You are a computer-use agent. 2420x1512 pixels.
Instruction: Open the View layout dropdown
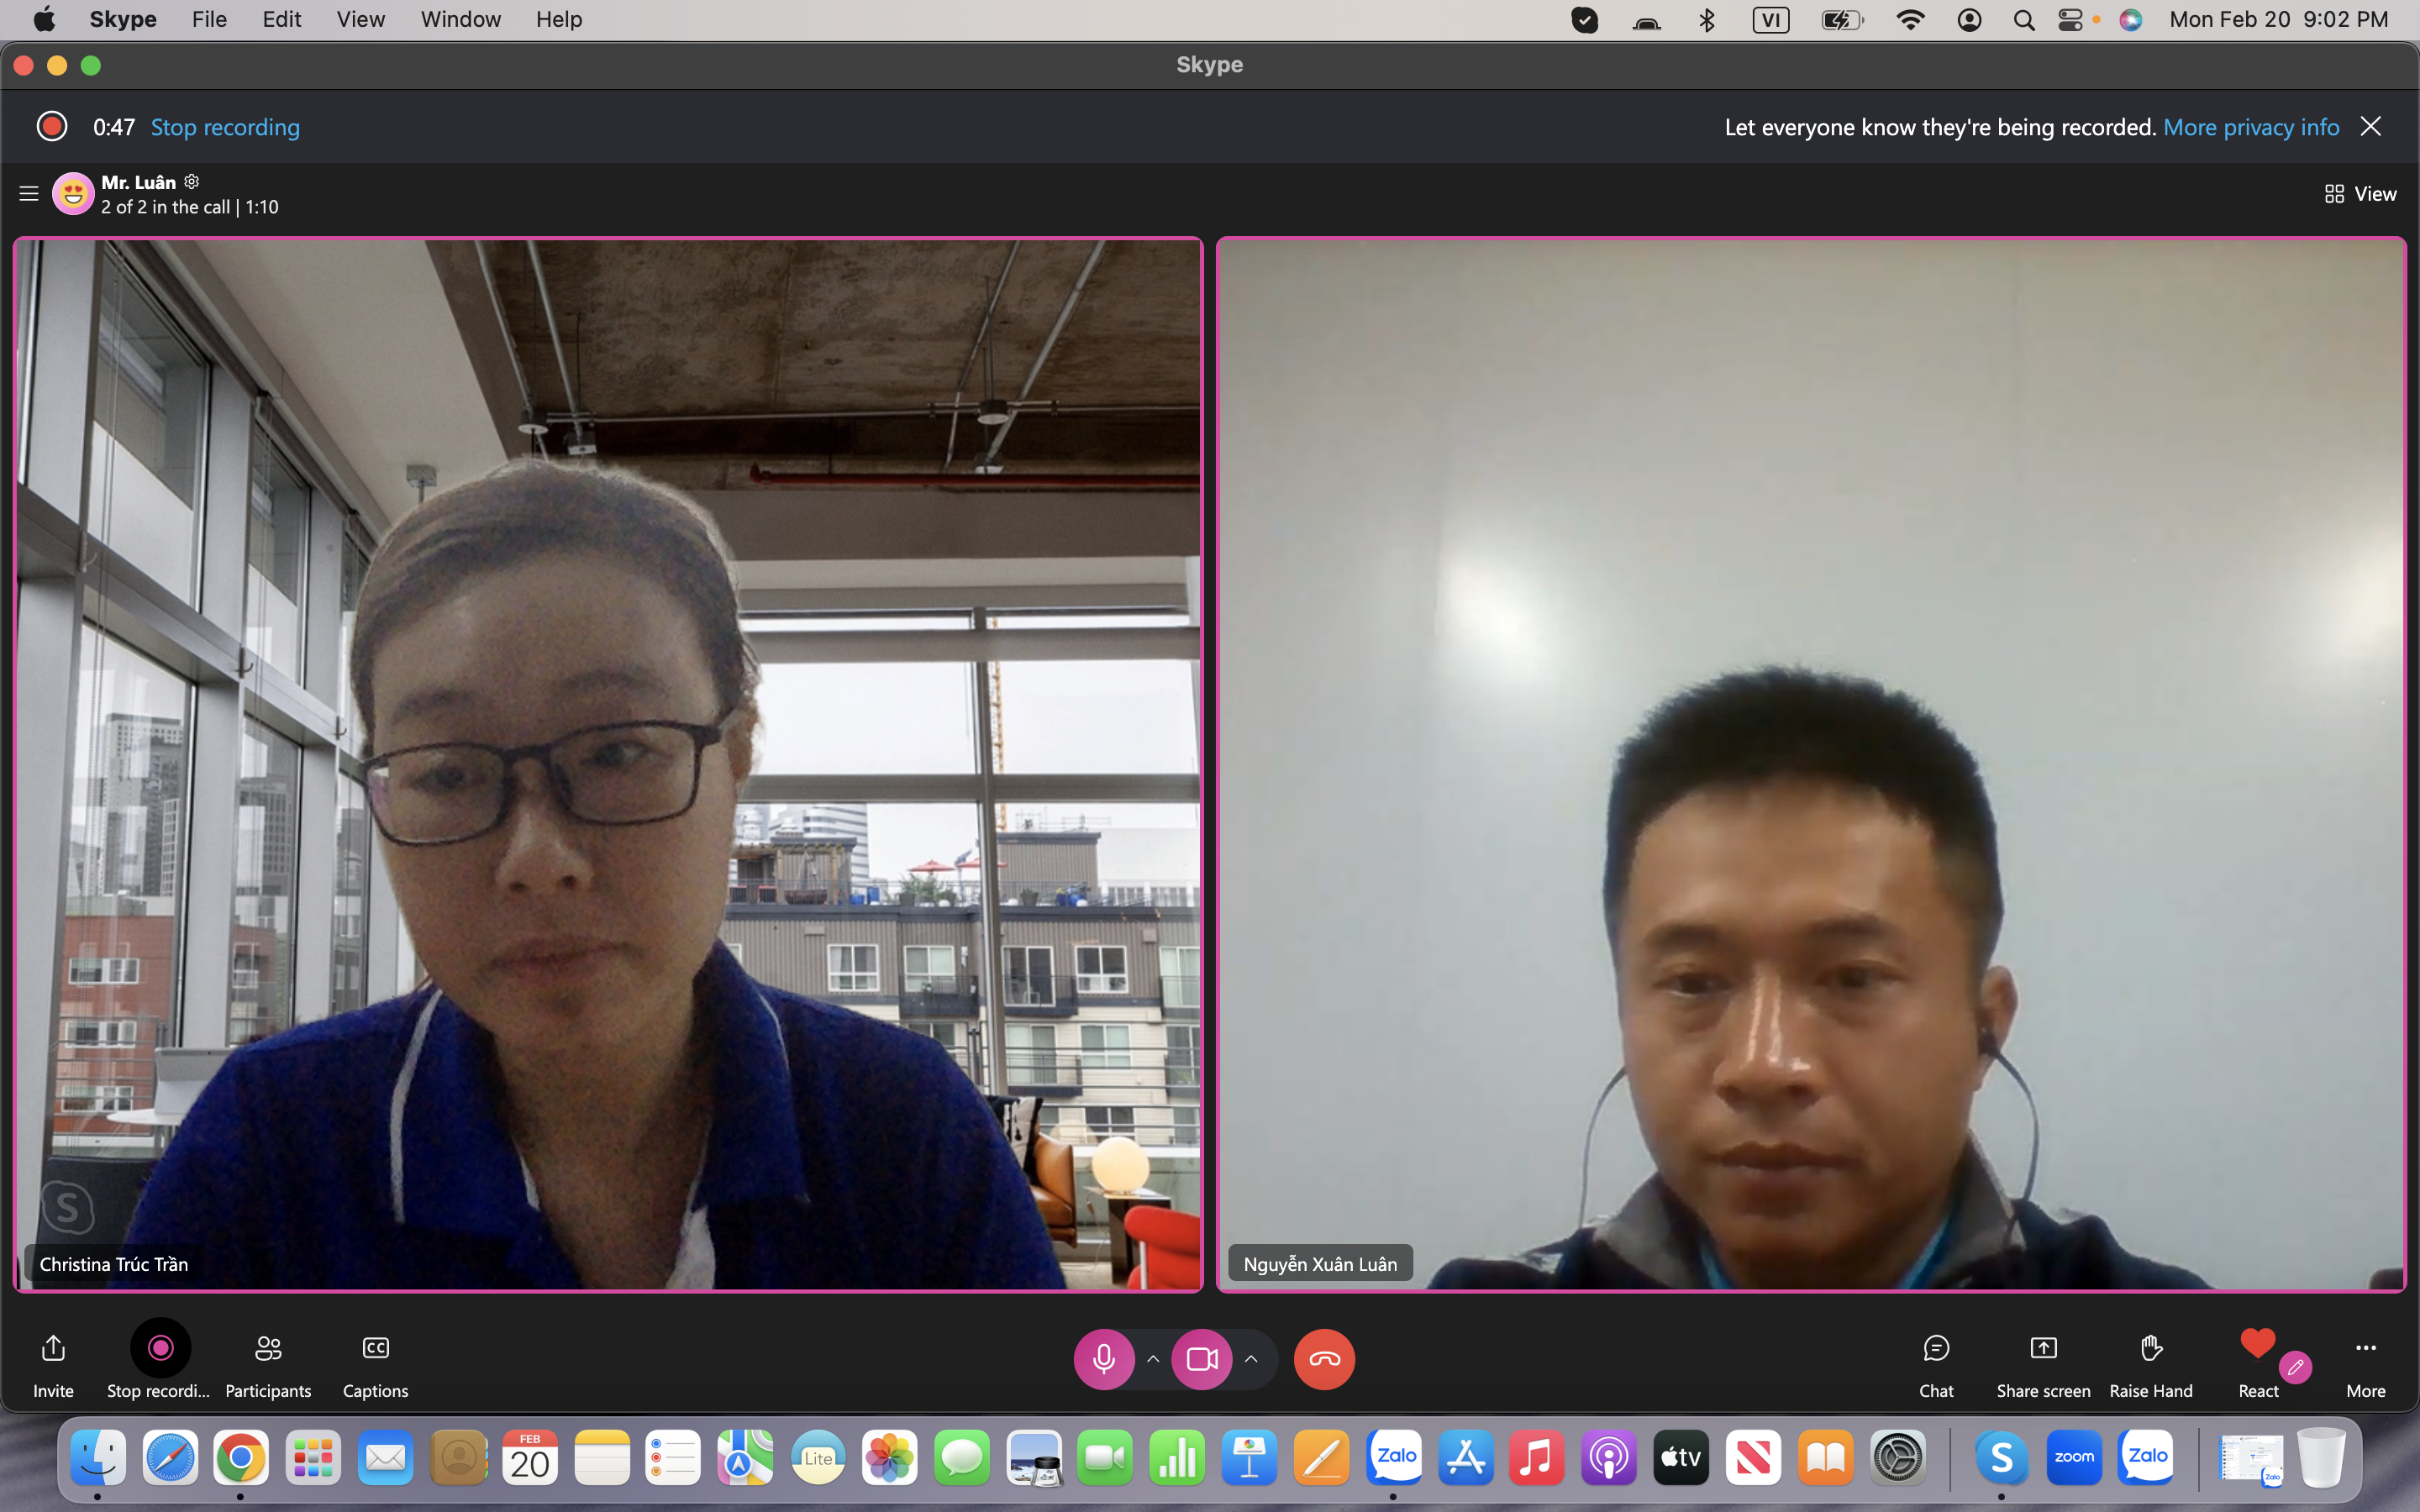[x=2360, y=194]
